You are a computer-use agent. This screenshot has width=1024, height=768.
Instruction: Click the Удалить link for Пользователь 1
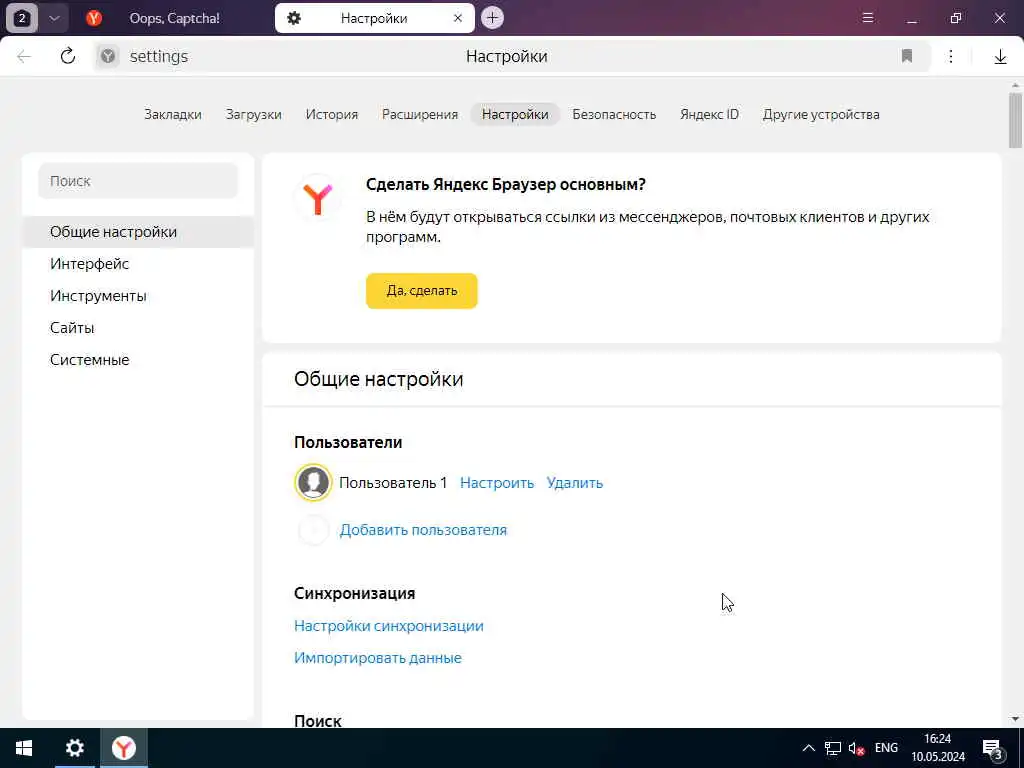click(x=575, y=483)
